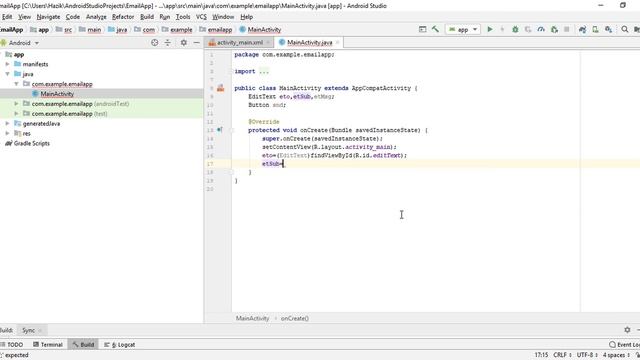
Task: Toggle the Build tool window button
Action: (83, 344)
